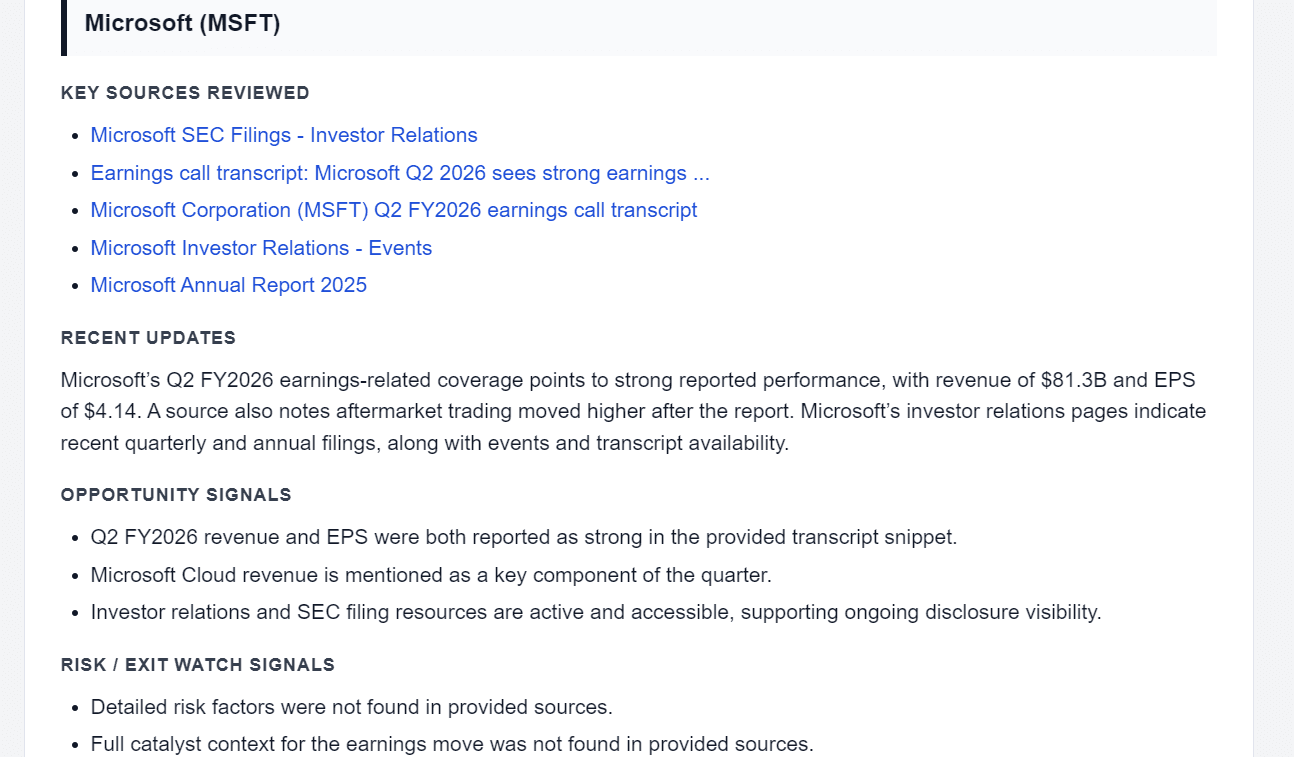Click the Microsoft Cloud revenue bullet item
Image resolution: width=1294 pixels, height=757 pixels.
[431, 575]
